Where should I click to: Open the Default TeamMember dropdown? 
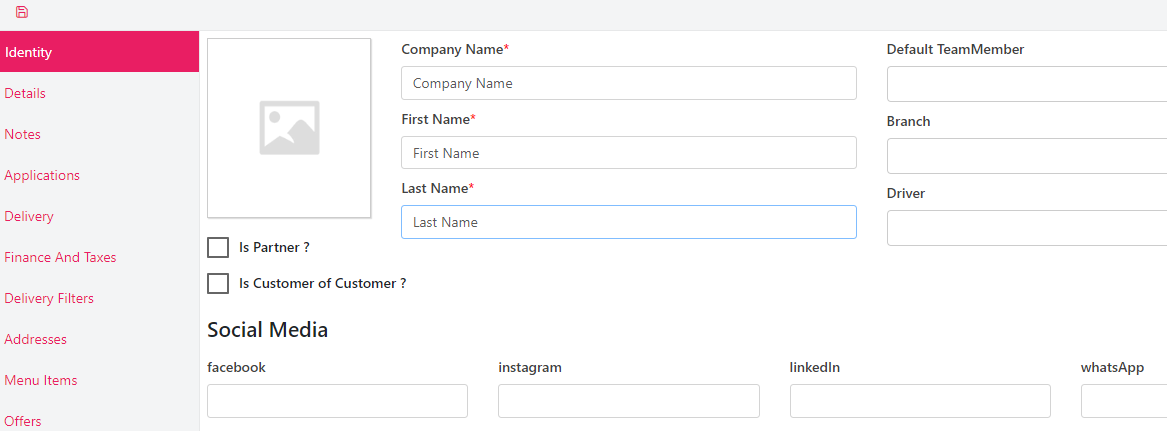tap(1026, 84)
